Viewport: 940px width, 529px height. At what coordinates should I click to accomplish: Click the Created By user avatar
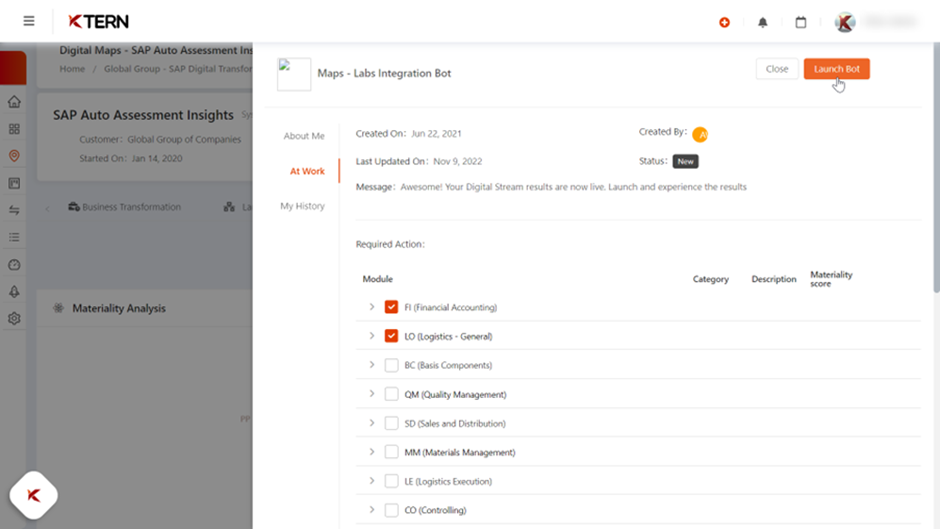(x=700, y=134)
